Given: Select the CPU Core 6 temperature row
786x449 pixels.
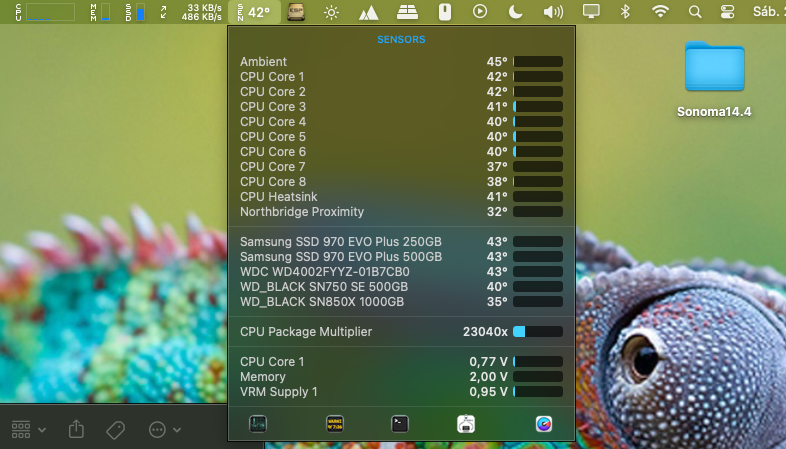Looking at the screenshot, I should (401, 152).
